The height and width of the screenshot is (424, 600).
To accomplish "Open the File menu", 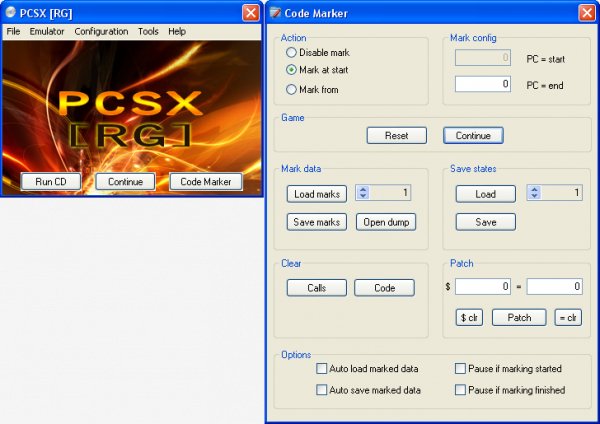I will pyautogui.click(x=13, y=31).
